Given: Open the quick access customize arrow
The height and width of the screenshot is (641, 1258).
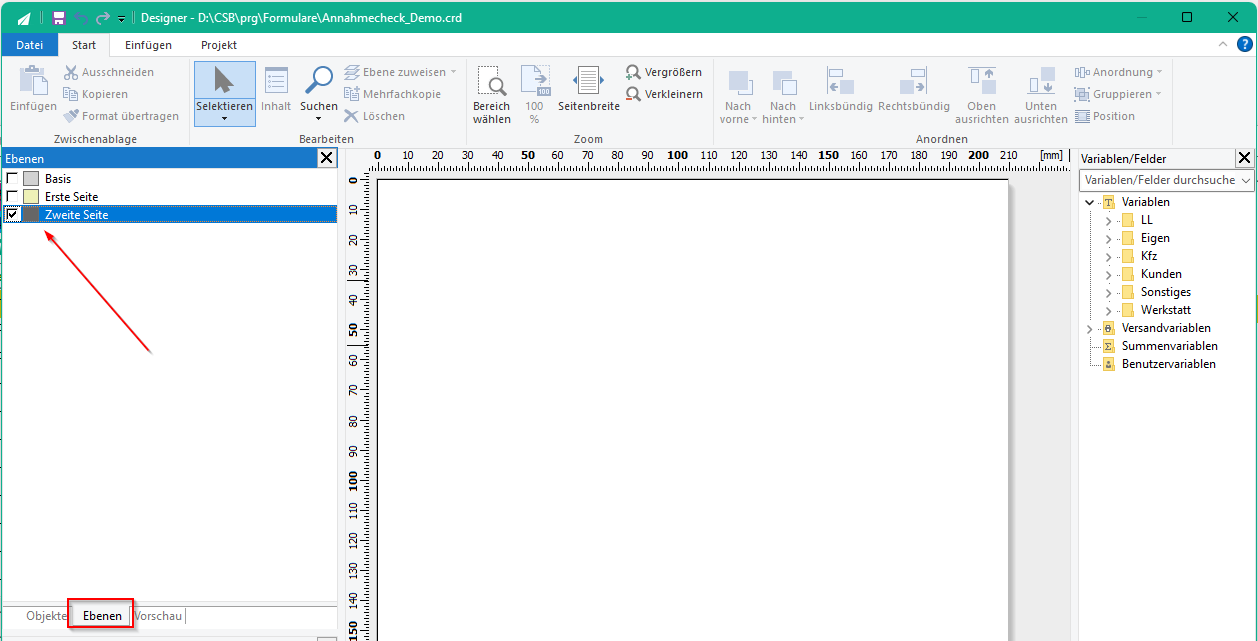Looking at the screenshot, I should click(122, 19).
